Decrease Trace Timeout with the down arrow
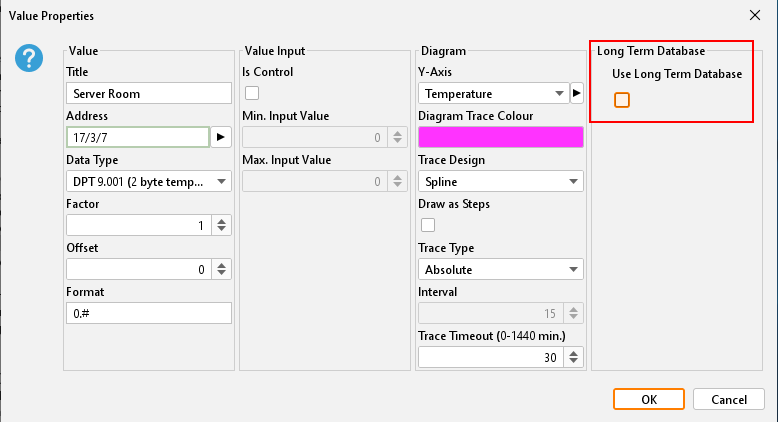The width and height of the screenshot is (778, 422). click(x=574, y=361)
